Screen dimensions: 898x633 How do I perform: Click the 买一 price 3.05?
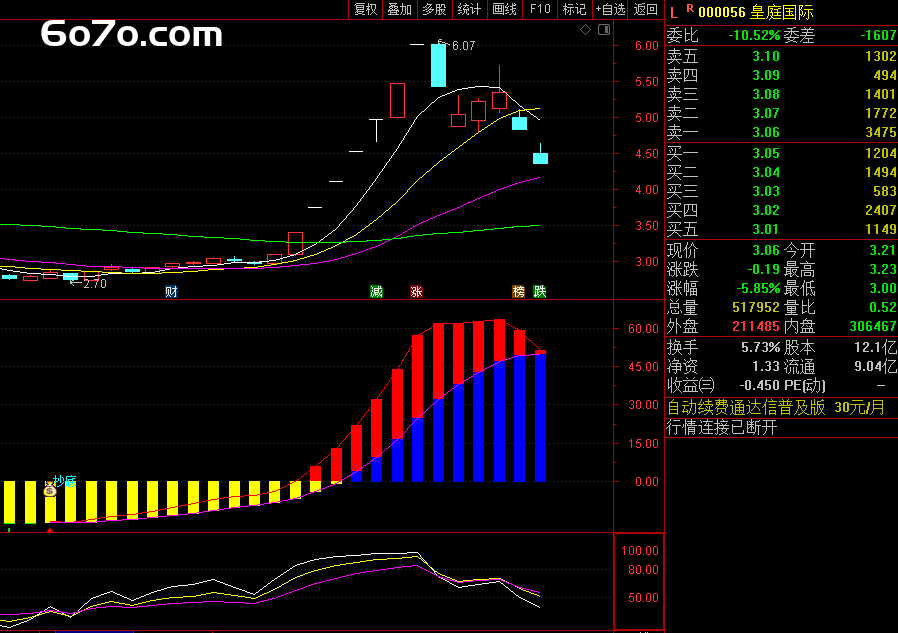766,153
